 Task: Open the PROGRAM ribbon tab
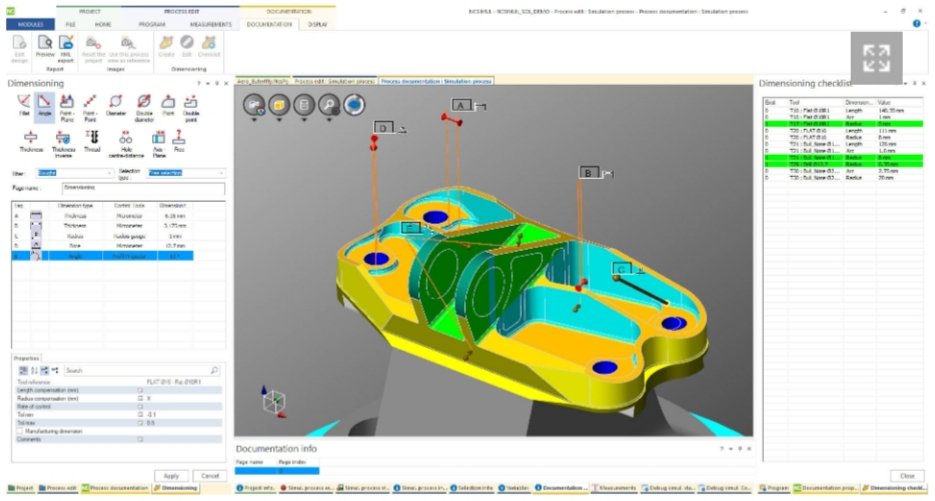151,24
